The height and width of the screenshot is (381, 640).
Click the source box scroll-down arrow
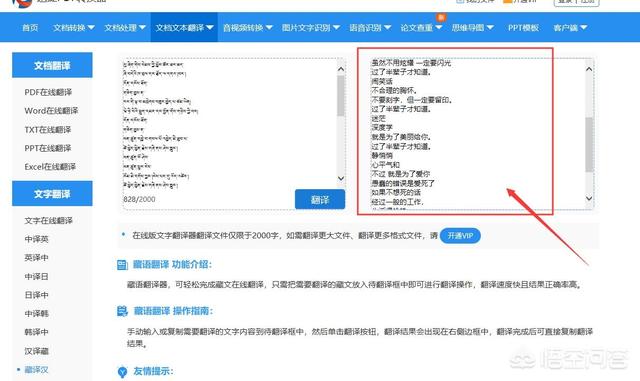pyautogui.click(x=341, y=178)
